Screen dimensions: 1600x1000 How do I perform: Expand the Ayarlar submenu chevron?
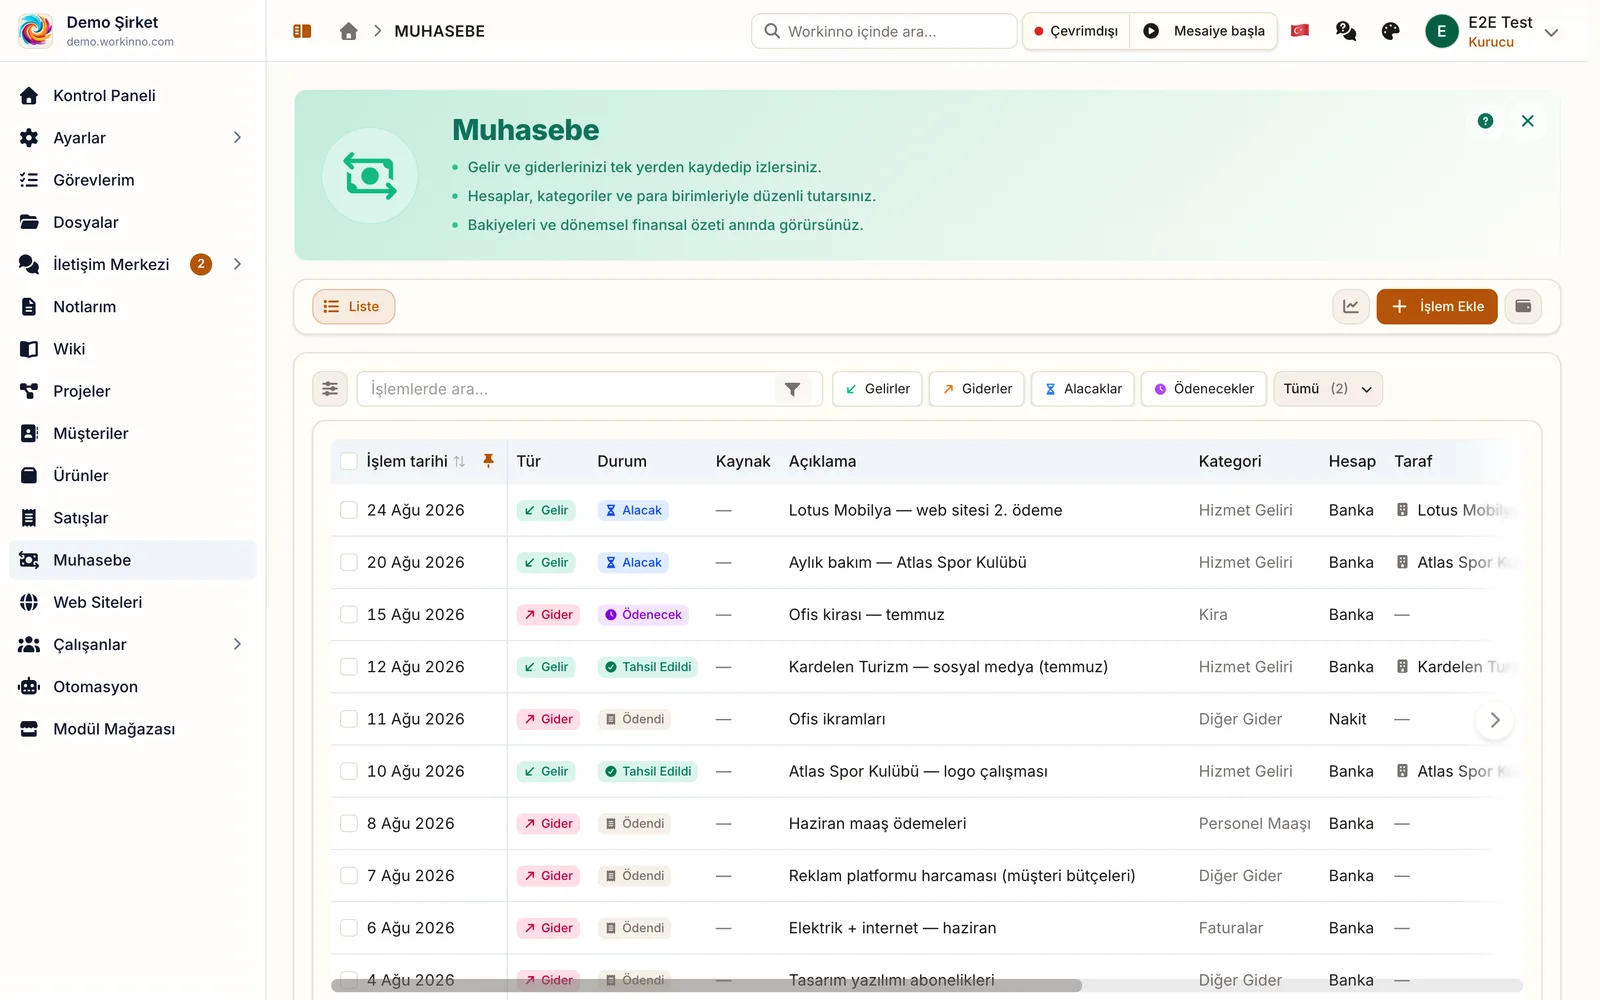click(237, 138)
